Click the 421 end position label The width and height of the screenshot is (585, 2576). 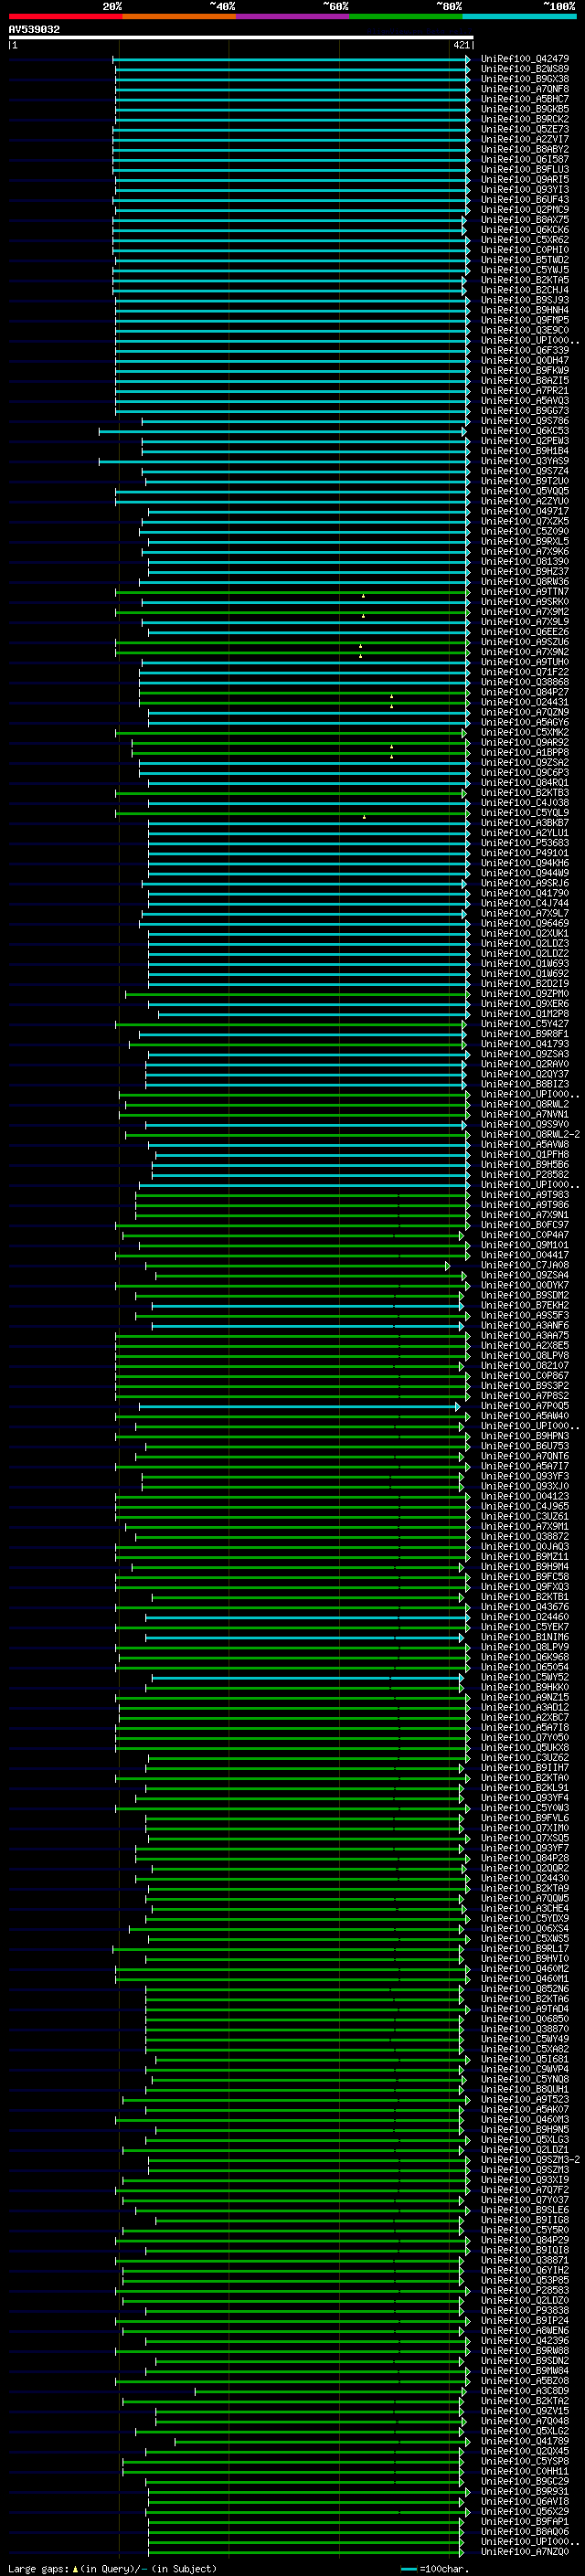click(461, 45)
